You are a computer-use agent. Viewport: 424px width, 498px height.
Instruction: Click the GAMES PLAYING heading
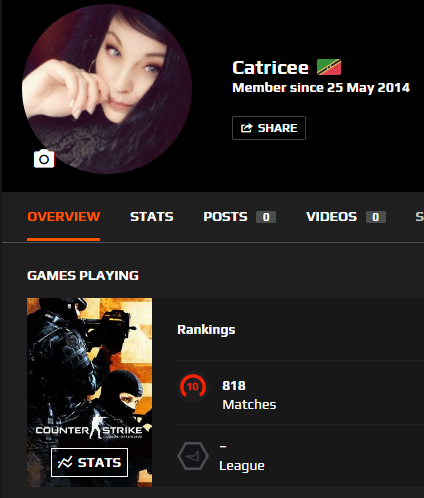[x=83, y=276]
